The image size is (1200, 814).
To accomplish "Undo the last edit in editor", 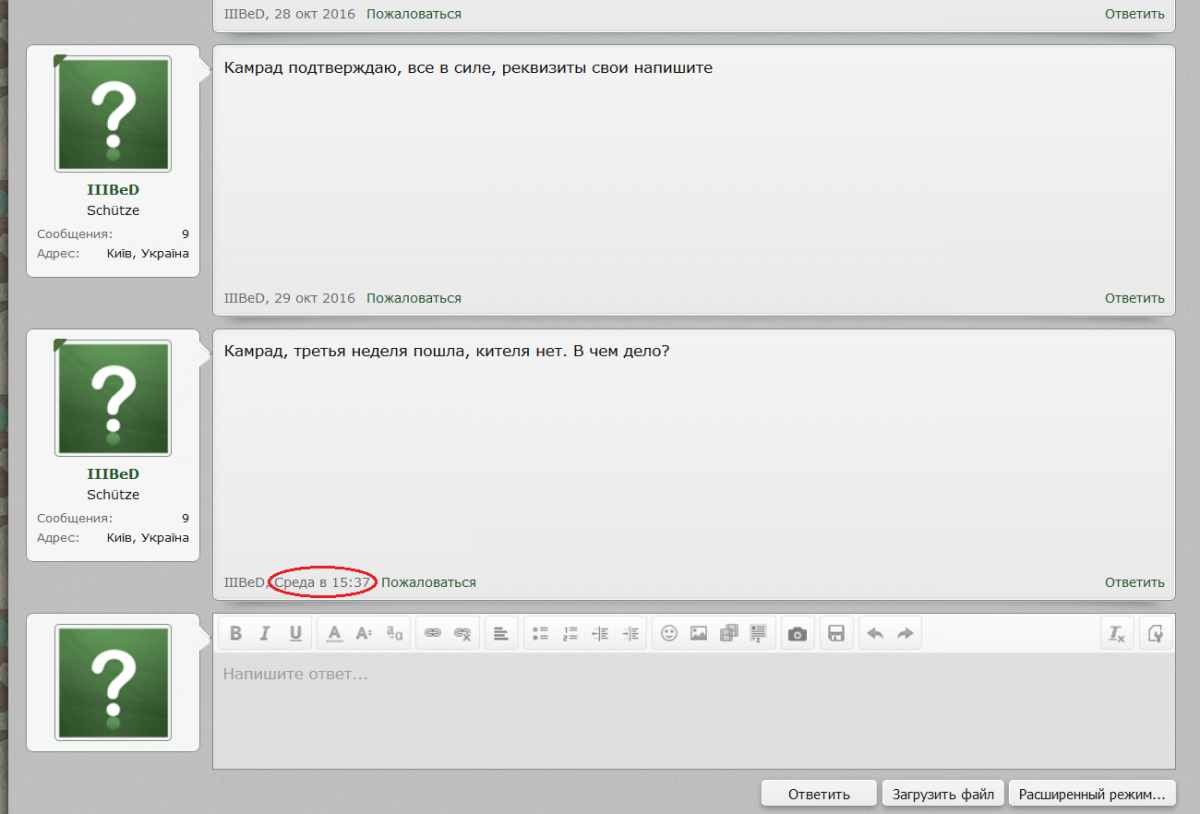I will click(x=875, y=633).
